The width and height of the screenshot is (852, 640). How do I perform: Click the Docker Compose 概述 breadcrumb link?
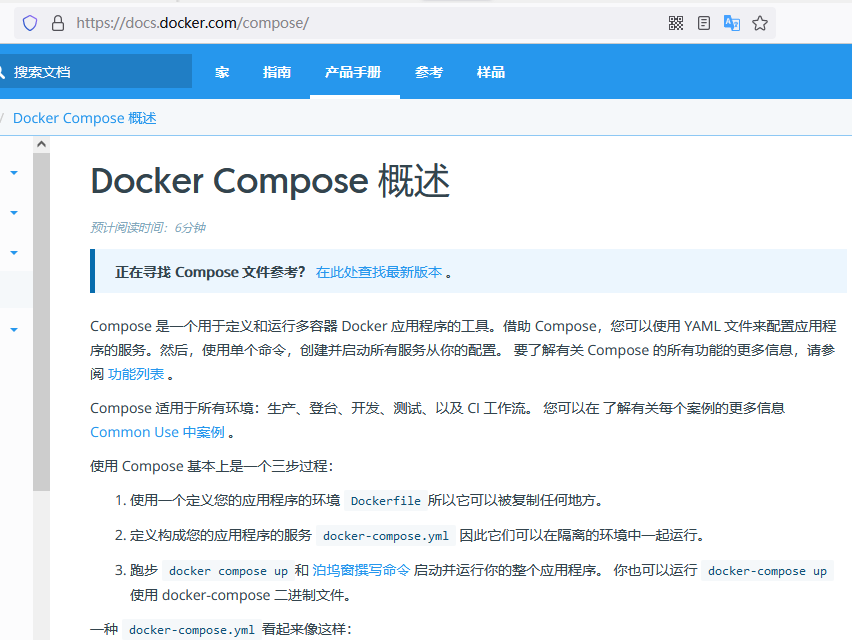pos(85,118)
